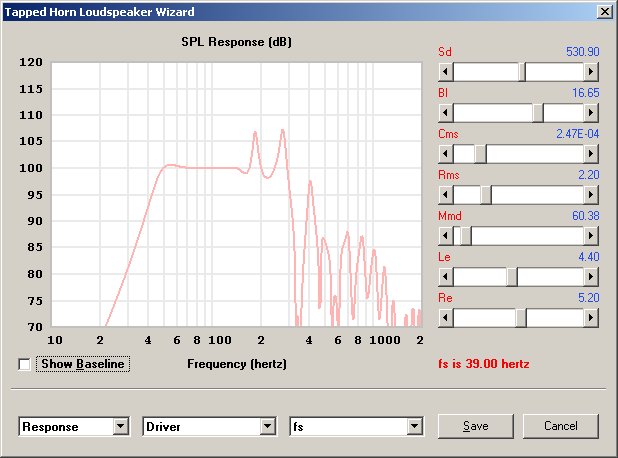618x458 pixels.
Task: Click the Le slider thumb
Action: pyautogui.click(x=512, y=277)
